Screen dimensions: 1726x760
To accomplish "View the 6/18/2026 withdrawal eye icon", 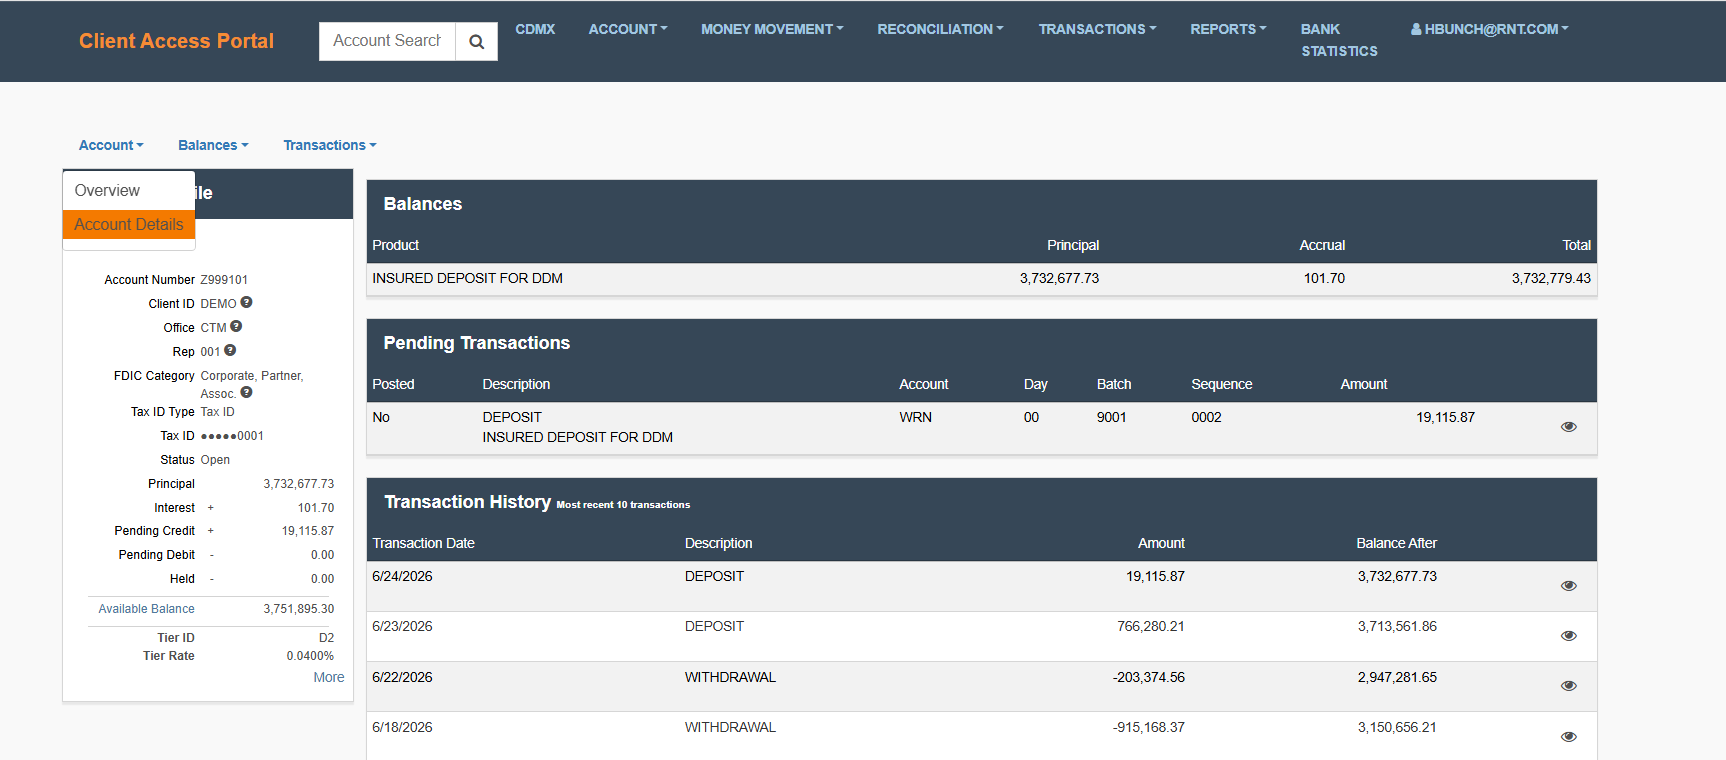I will point(1569,737).
